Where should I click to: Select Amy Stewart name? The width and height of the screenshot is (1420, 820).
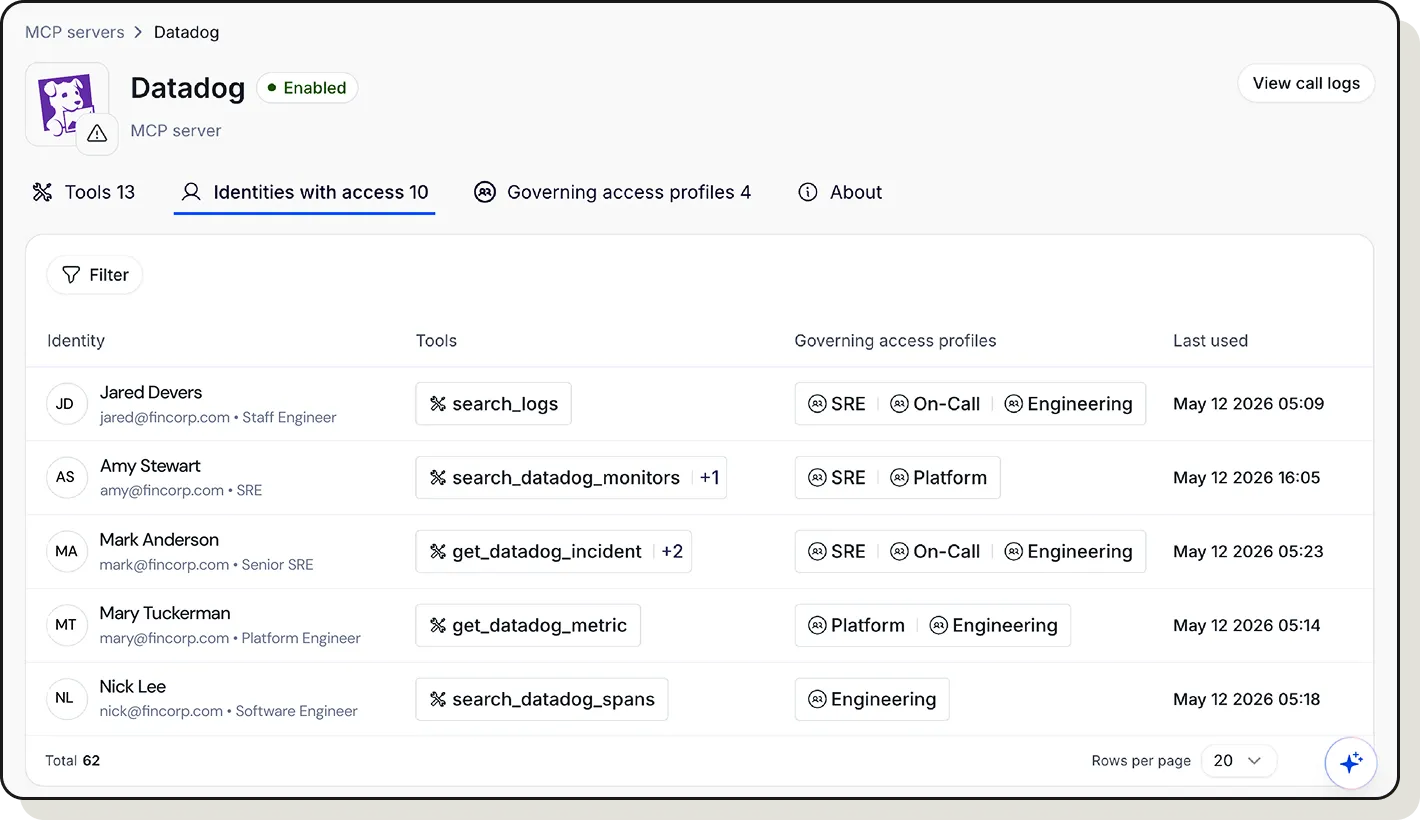(x=150, y=466)
